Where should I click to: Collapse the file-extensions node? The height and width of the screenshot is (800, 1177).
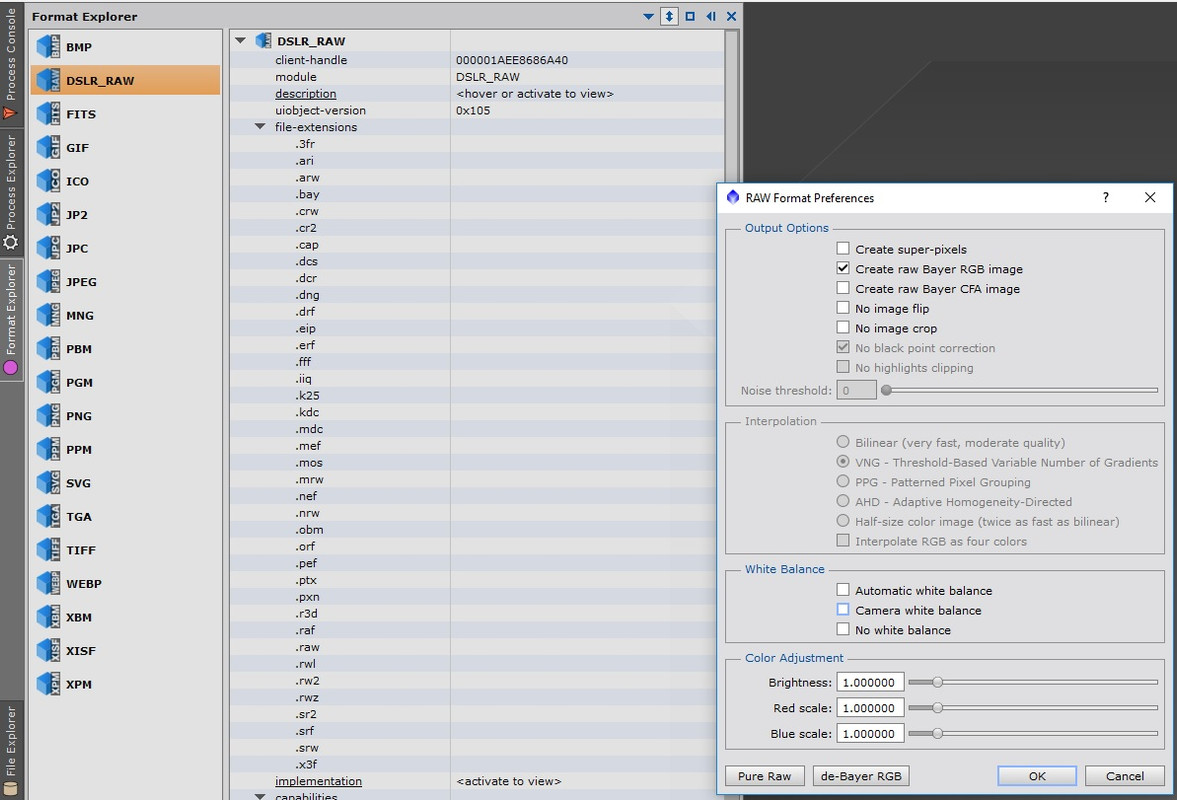pos(260,127)
